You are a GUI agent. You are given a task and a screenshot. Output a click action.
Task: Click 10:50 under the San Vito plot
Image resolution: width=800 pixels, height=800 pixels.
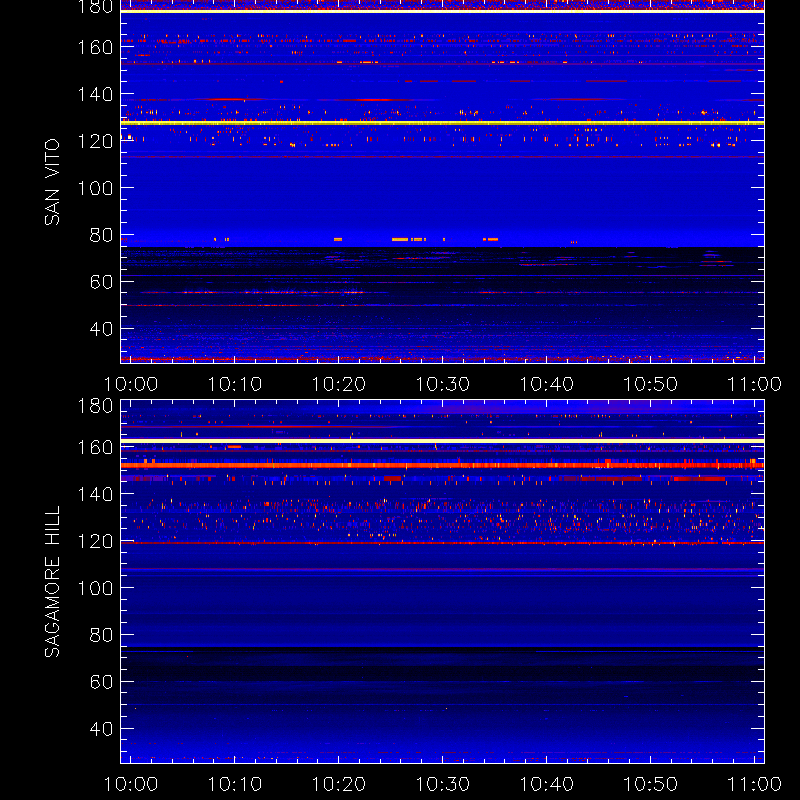coord(651,384)
